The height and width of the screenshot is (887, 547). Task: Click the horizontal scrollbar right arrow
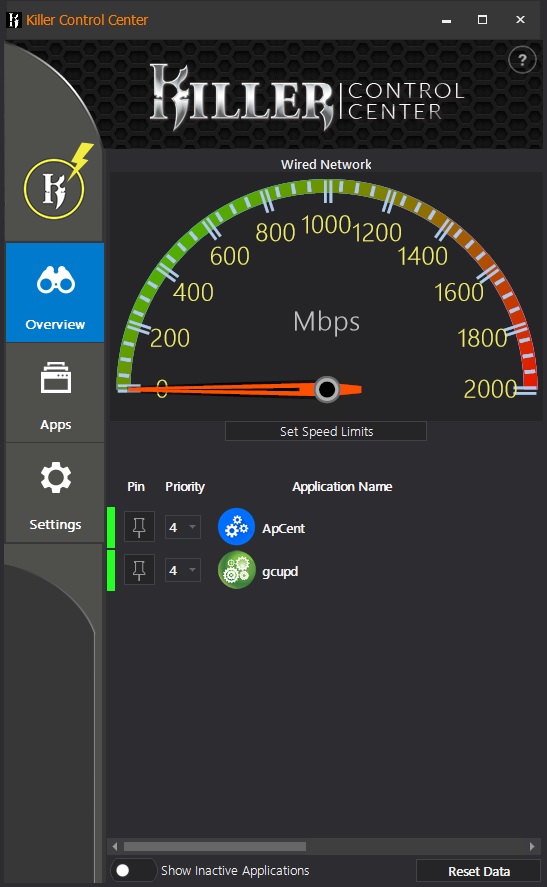pos(532,846)
